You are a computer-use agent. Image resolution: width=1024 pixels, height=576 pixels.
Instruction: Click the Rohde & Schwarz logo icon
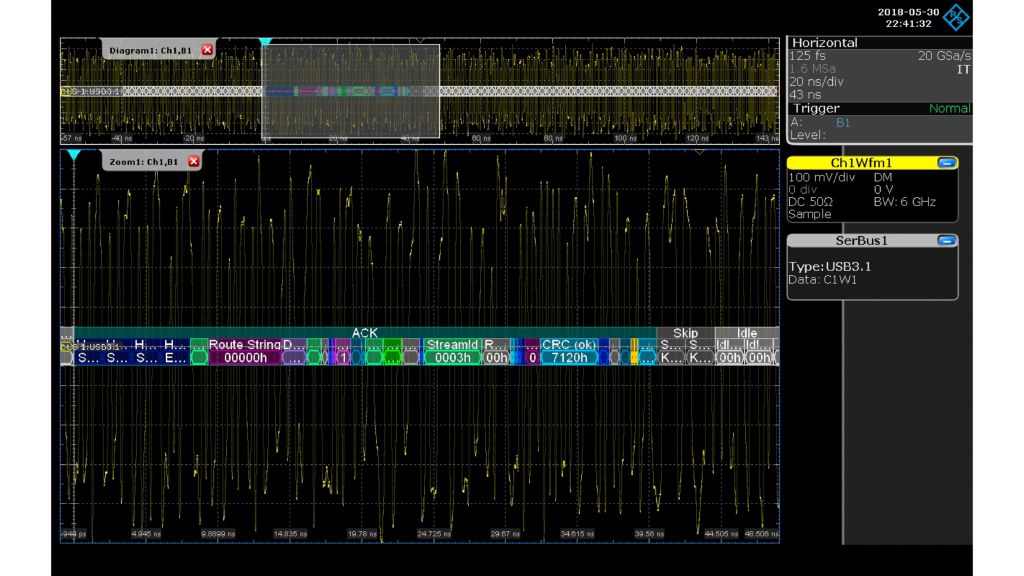(x=956, y=17)
